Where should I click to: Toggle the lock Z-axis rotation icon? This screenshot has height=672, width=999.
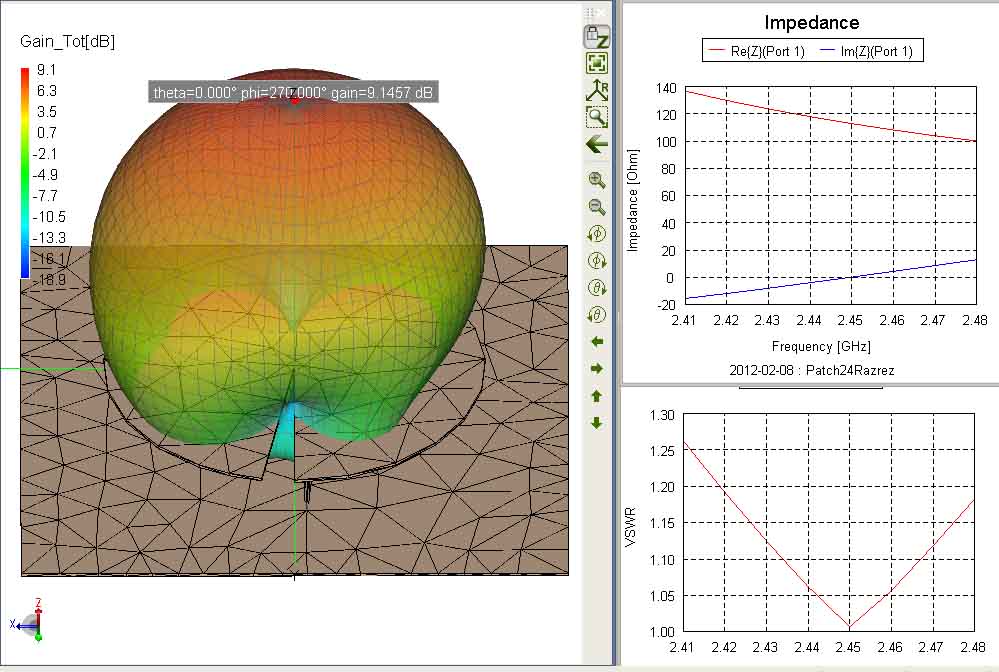[596, 36]
